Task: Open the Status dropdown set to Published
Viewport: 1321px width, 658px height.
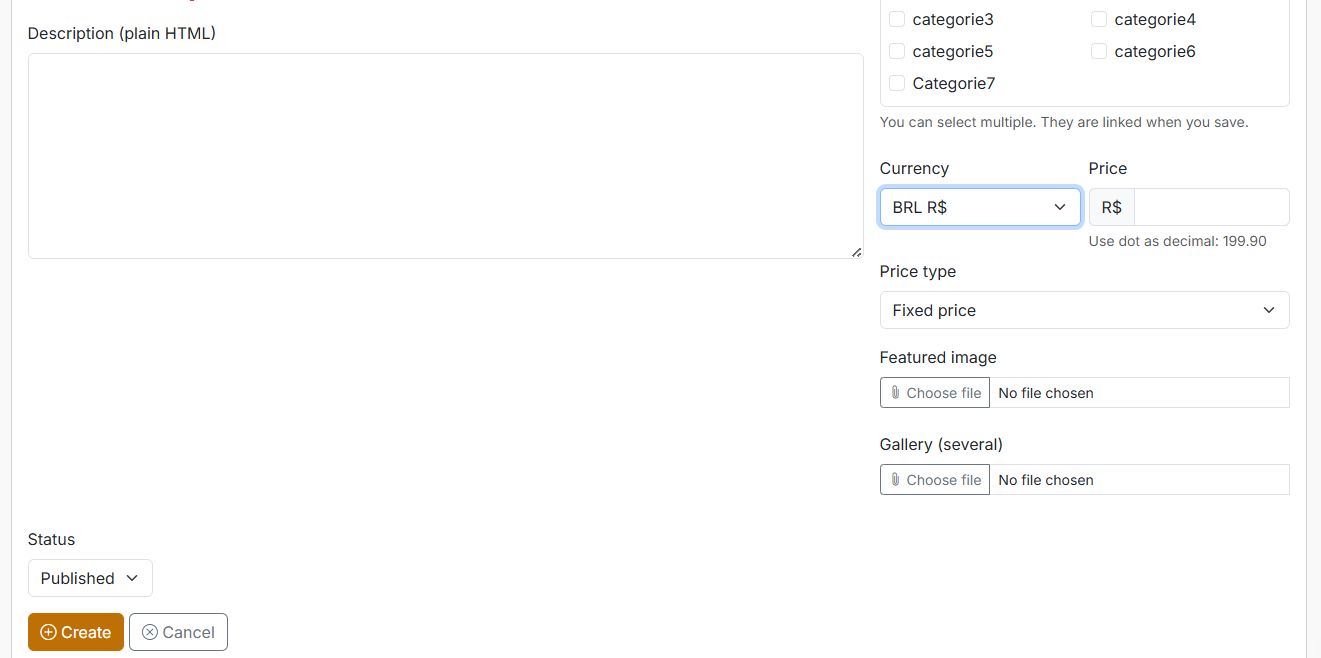Action: (90, 578)
